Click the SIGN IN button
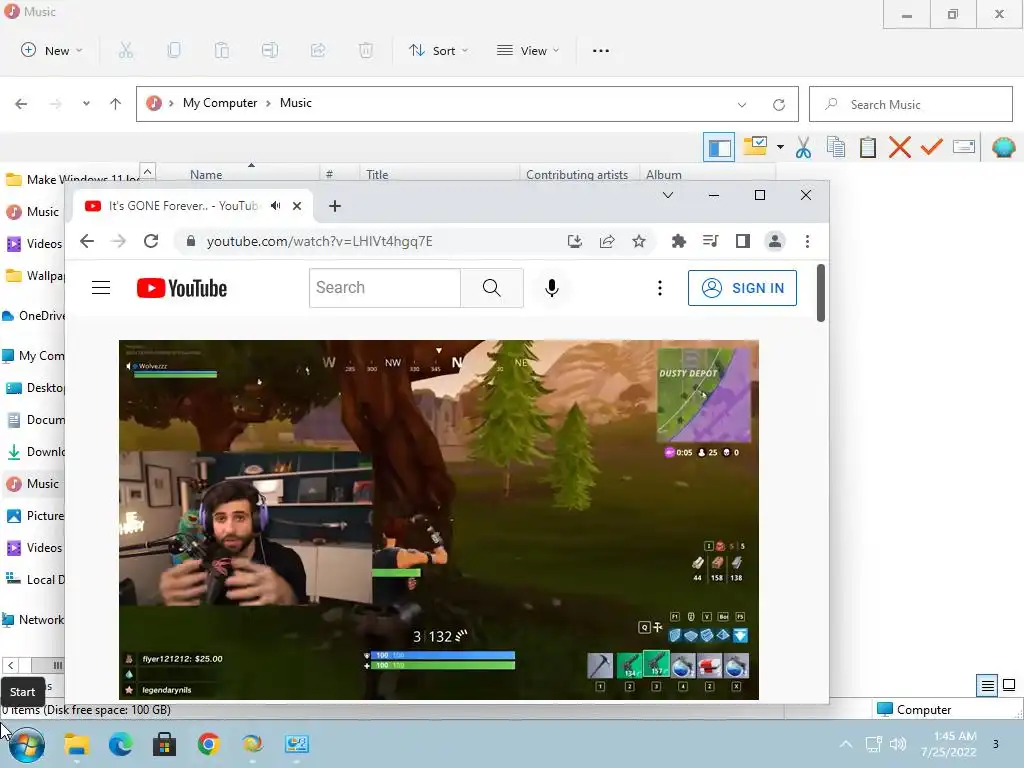Screen dimensions: 1024x768 coord(742,288)
